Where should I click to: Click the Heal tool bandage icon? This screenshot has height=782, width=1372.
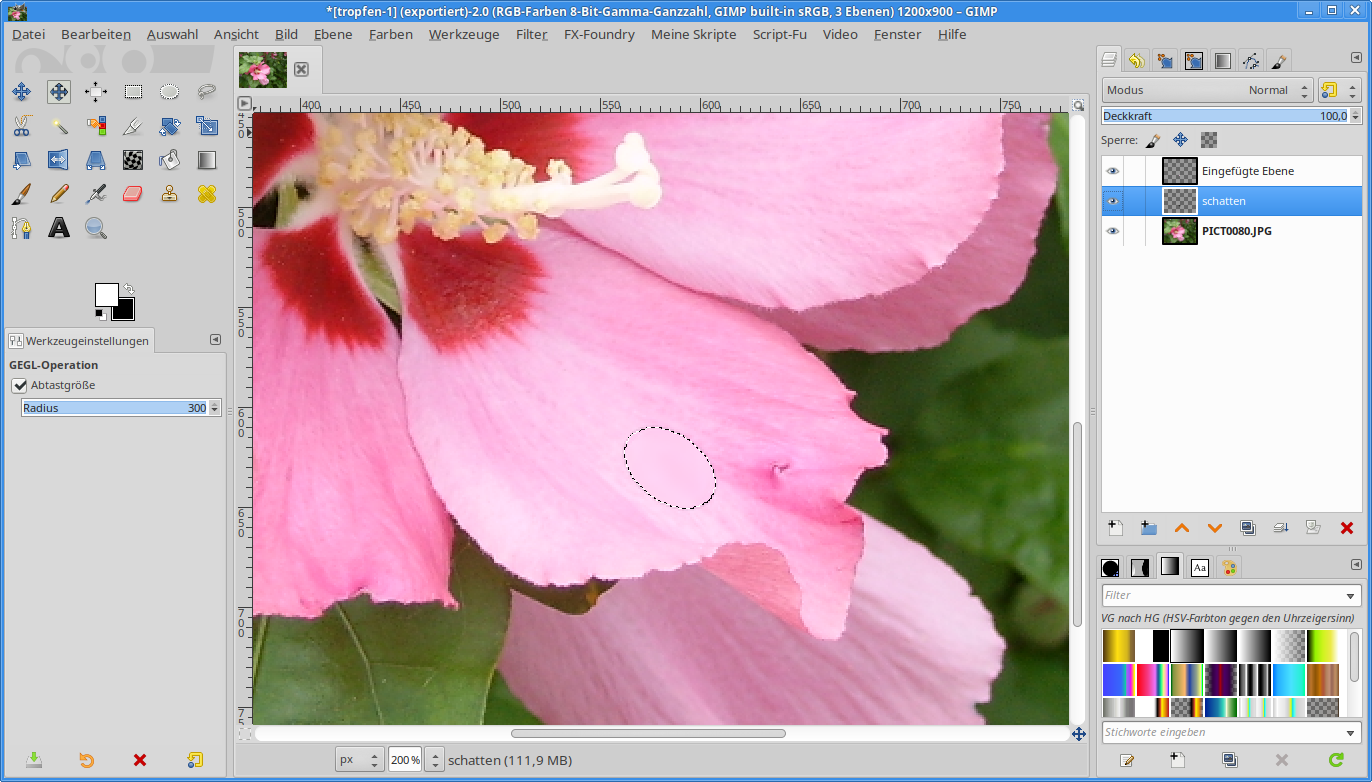[x=207, y=194]
